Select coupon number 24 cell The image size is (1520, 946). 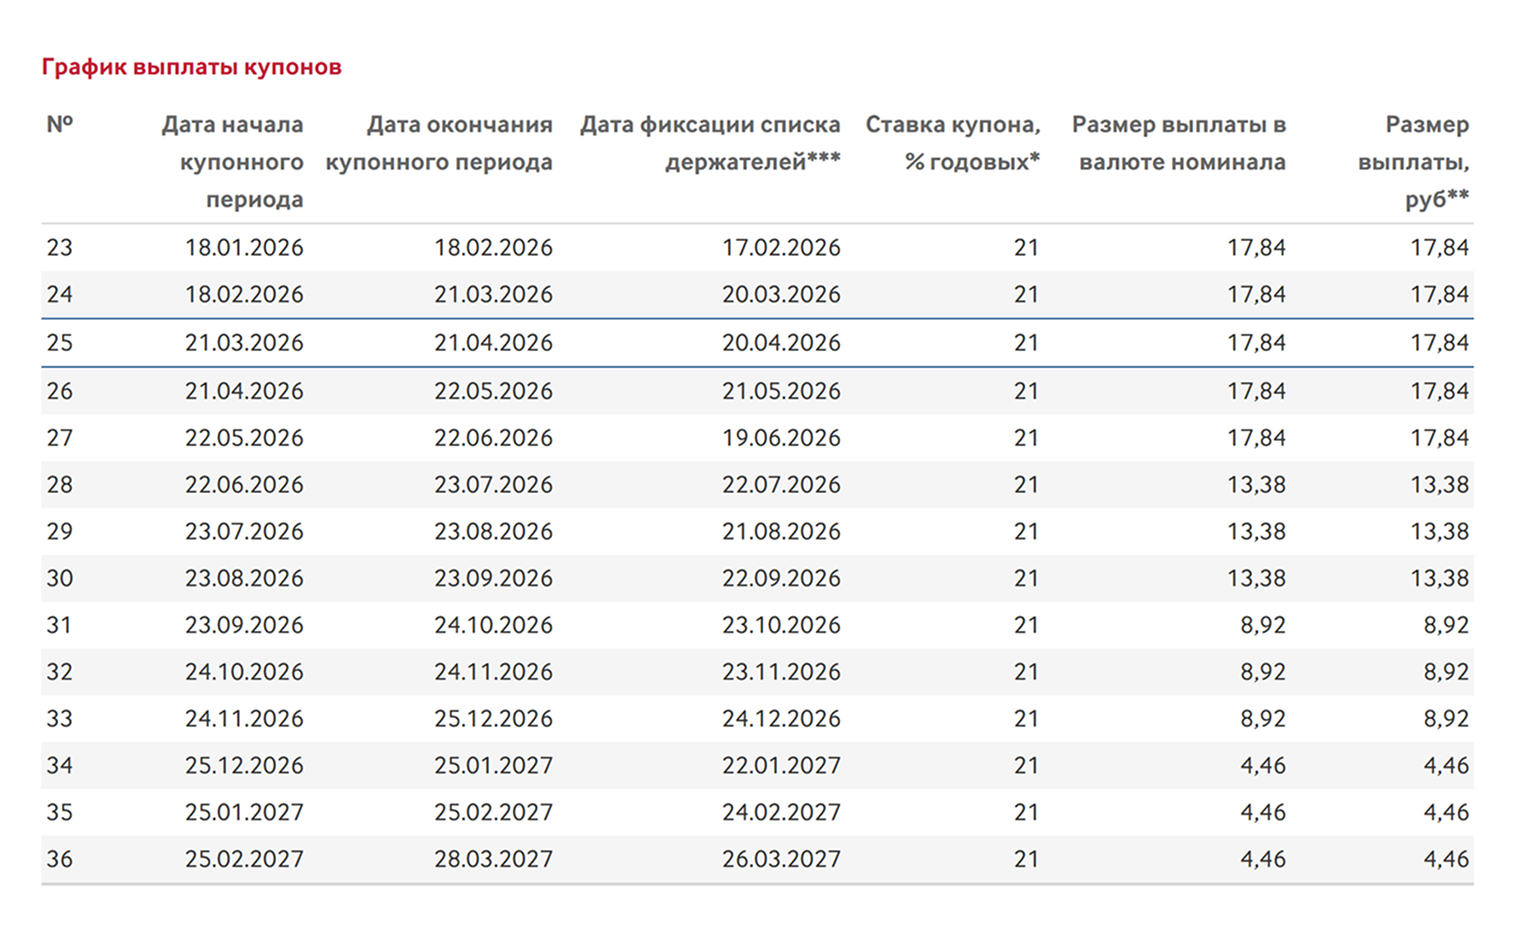click(60, 295)
